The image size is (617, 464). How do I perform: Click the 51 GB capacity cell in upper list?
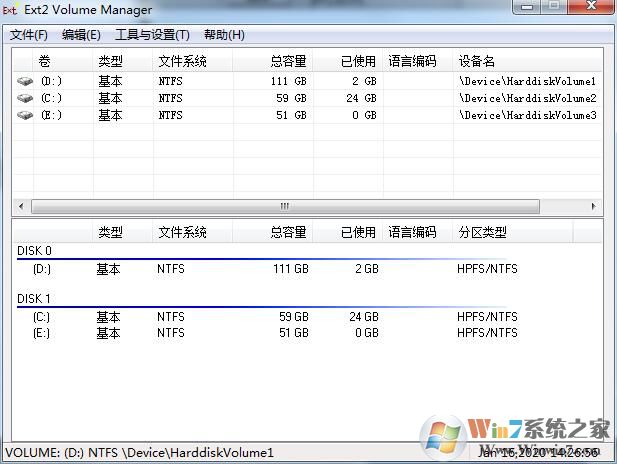[291, 115]
